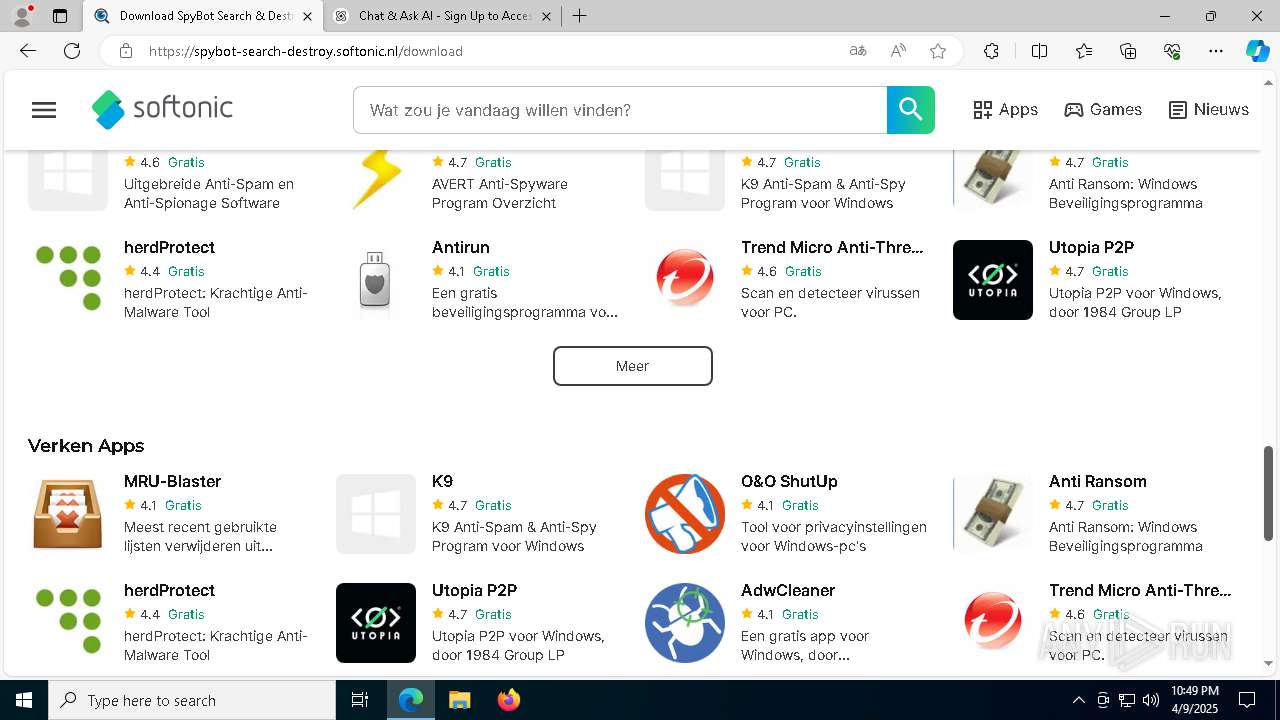View site information lock icon
Image resolution: width=1280 pixels, height=720 pixels.
pyautogui.click(x=126, y=51)
